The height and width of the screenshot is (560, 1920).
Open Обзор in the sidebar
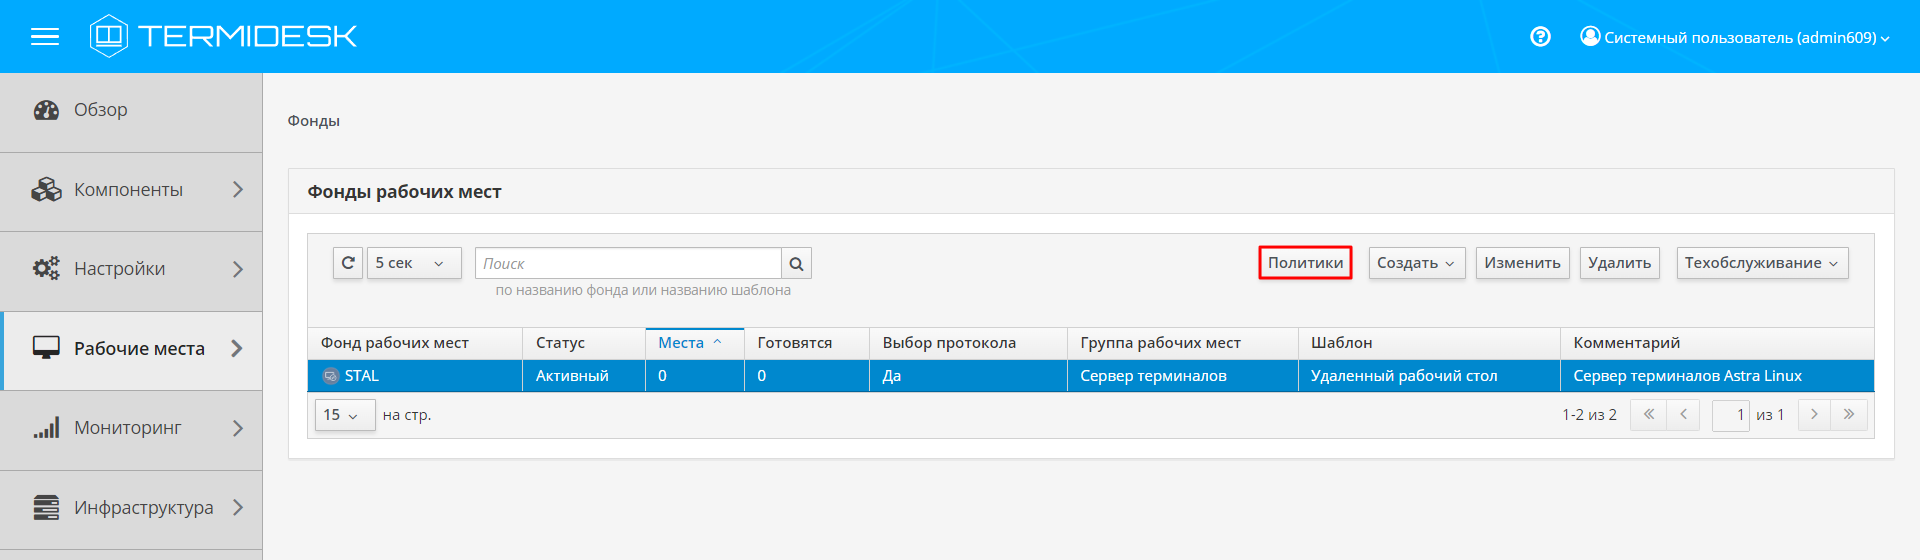pos(100,110)
